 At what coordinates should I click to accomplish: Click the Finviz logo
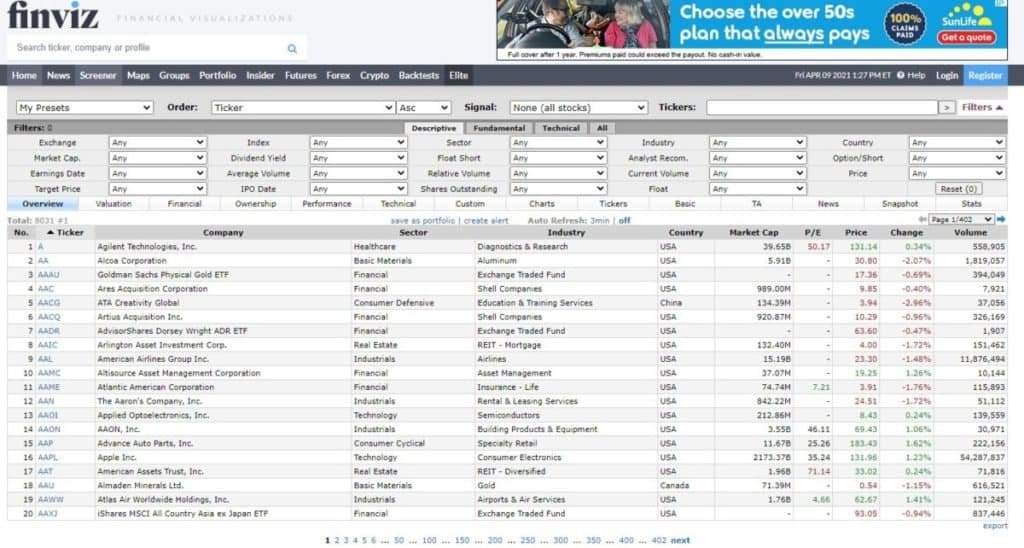[53, 15]
